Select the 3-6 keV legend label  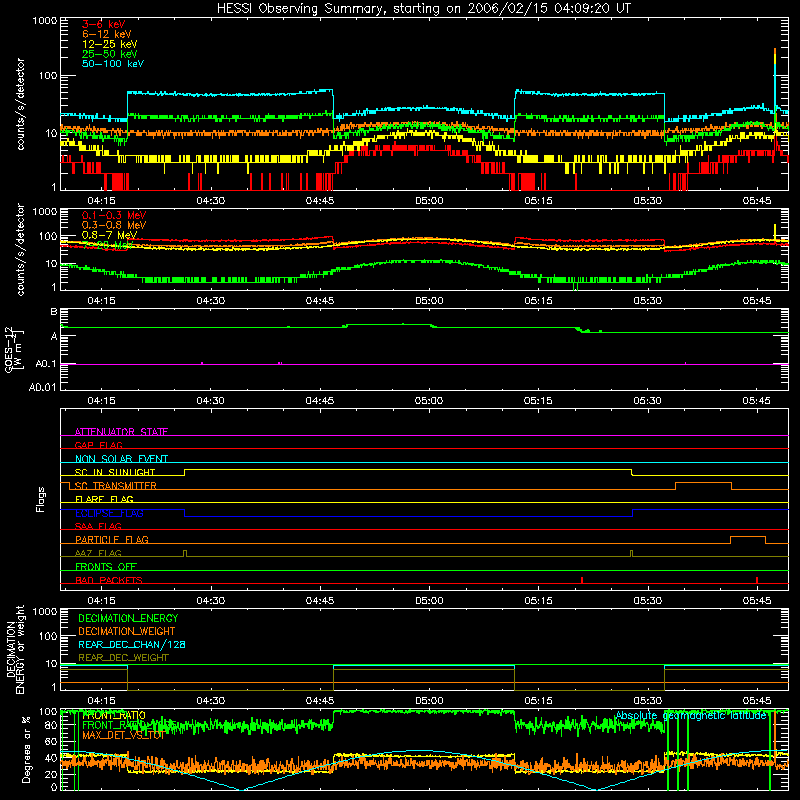[x=104, y=24]
